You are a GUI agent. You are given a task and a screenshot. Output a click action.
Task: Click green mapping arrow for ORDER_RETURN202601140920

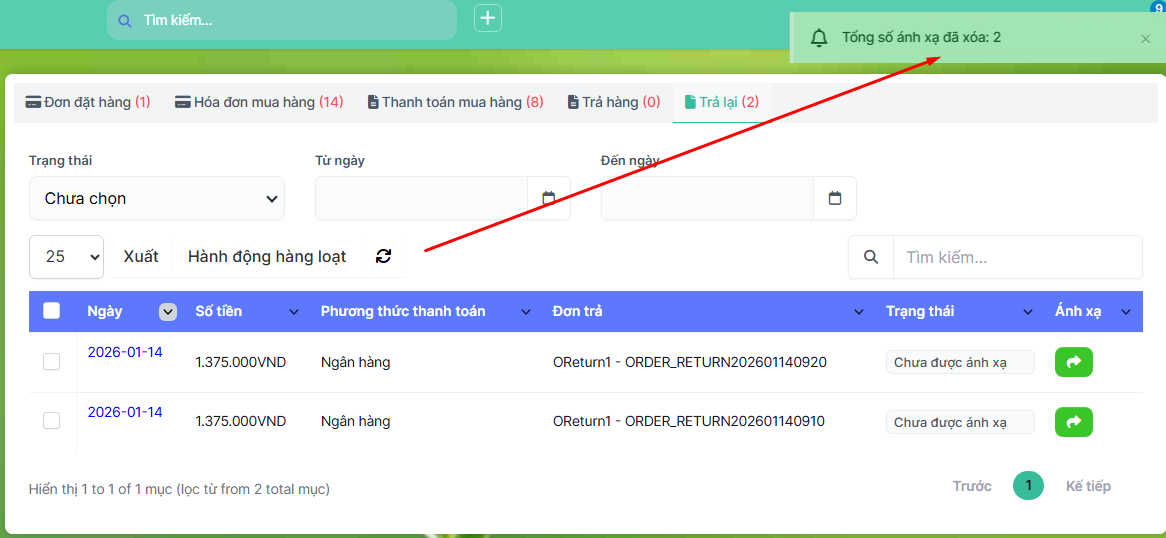[x=1073, y=362]
